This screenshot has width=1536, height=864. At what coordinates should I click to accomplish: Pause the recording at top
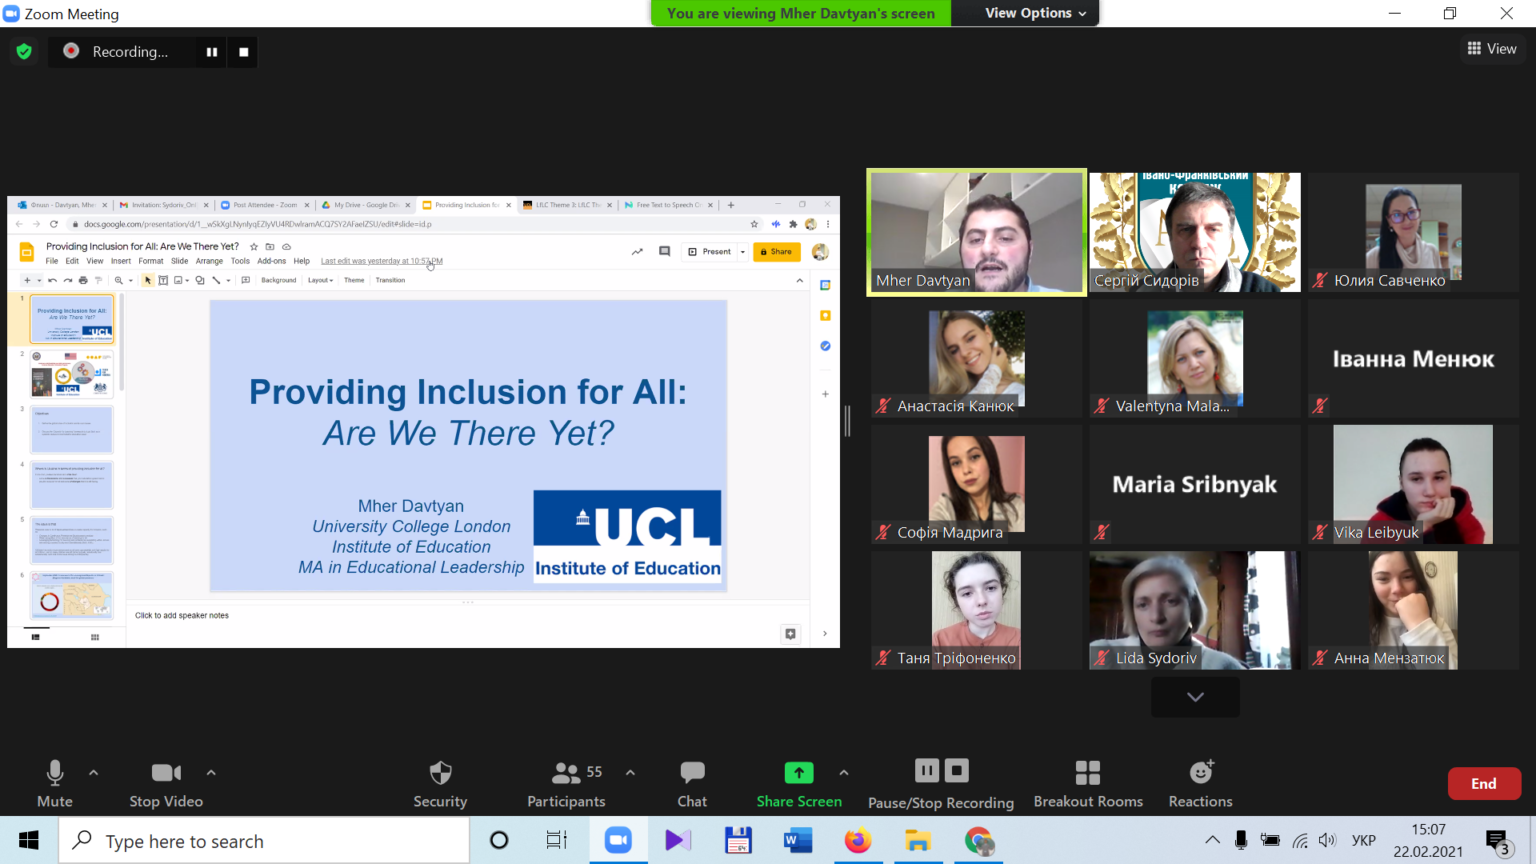[x=212, y=52]
